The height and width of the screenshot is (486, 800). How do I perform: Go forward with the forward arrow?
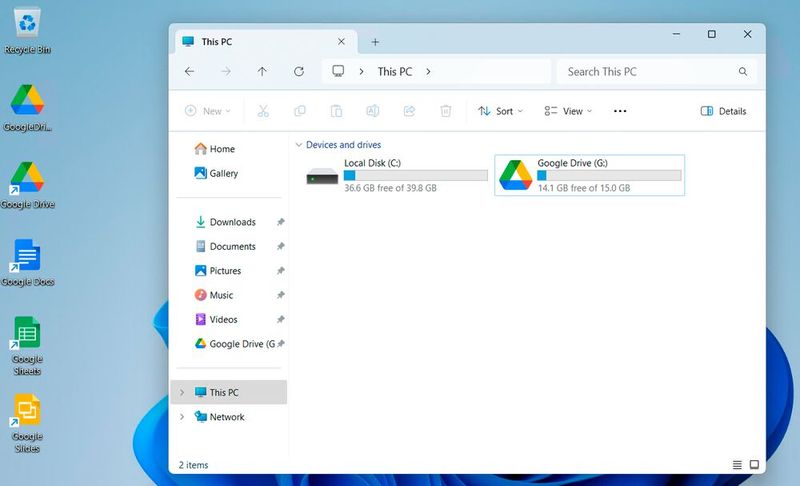coord(226,71)
